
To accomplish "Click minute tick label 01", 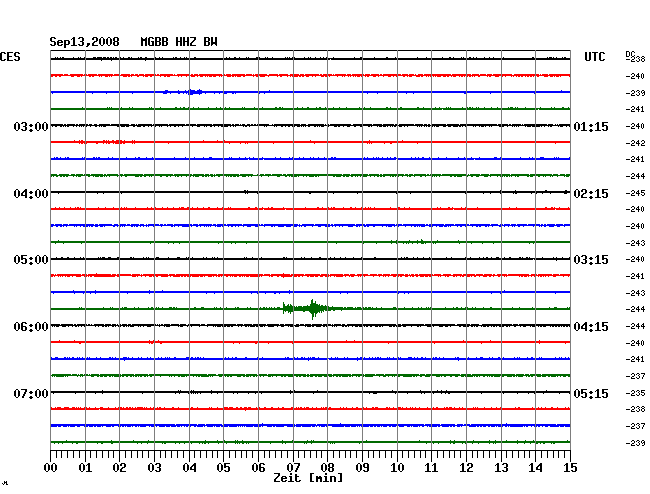I will [x=85, y=467].
